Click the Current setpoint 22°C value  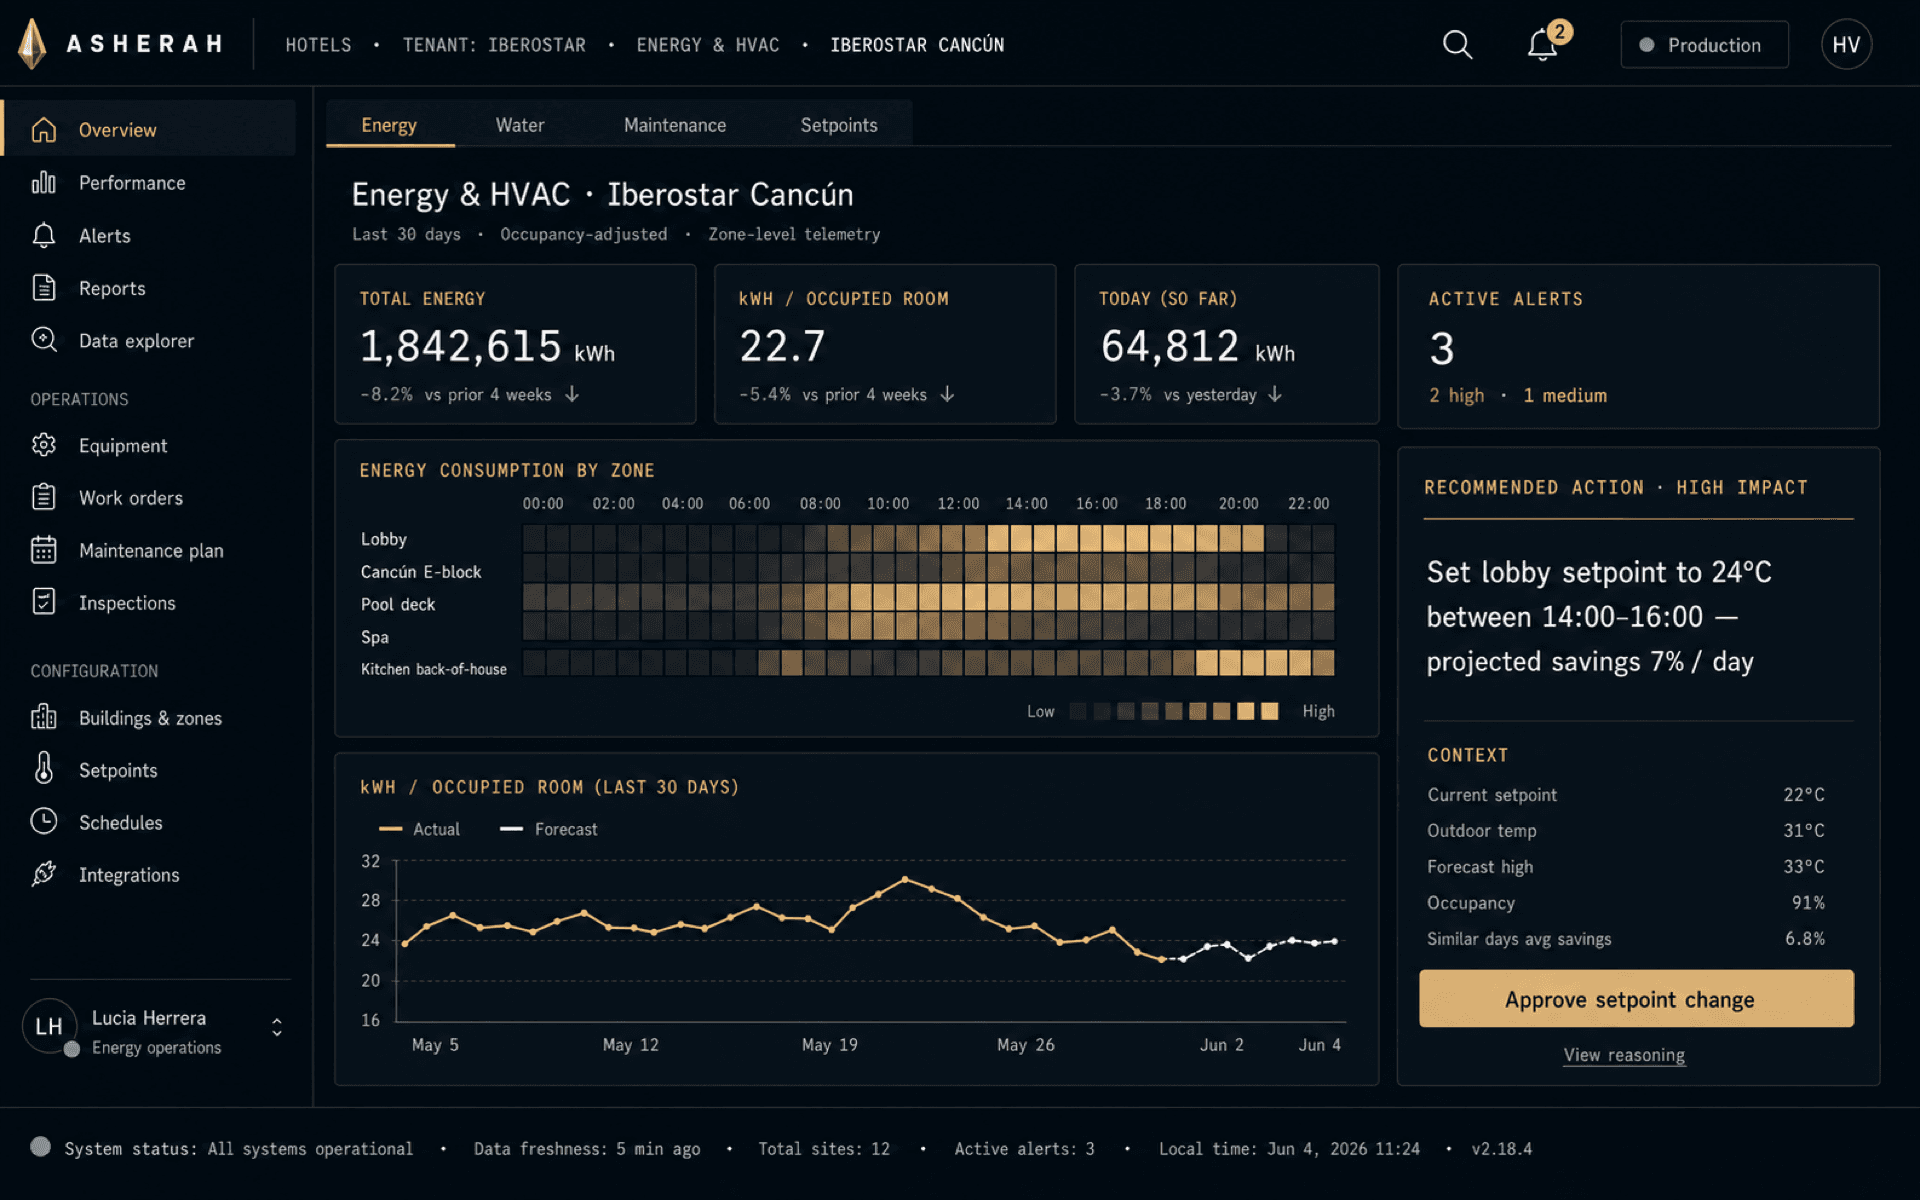coord(1804,794)
